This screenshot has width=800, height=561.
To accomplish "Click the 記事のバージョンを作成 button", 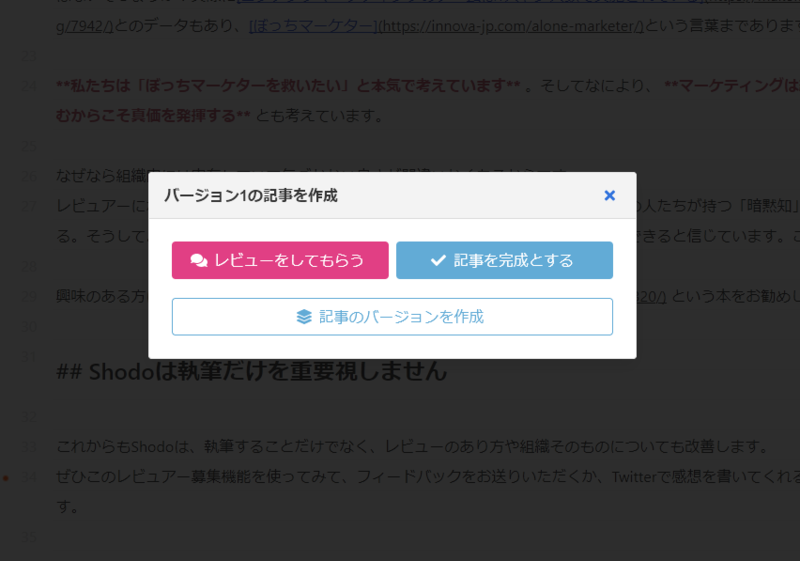I will [392, 317].
